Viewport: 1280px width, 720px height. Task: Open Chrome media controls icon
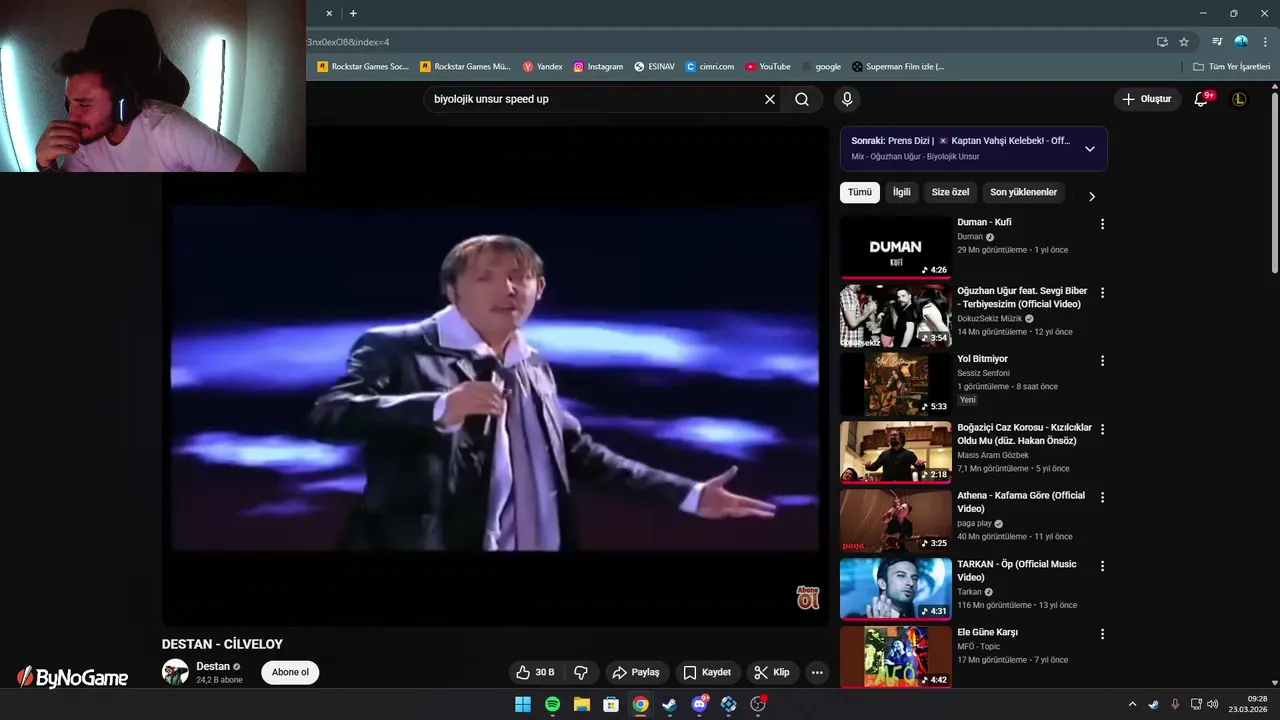click(1217, 42)
